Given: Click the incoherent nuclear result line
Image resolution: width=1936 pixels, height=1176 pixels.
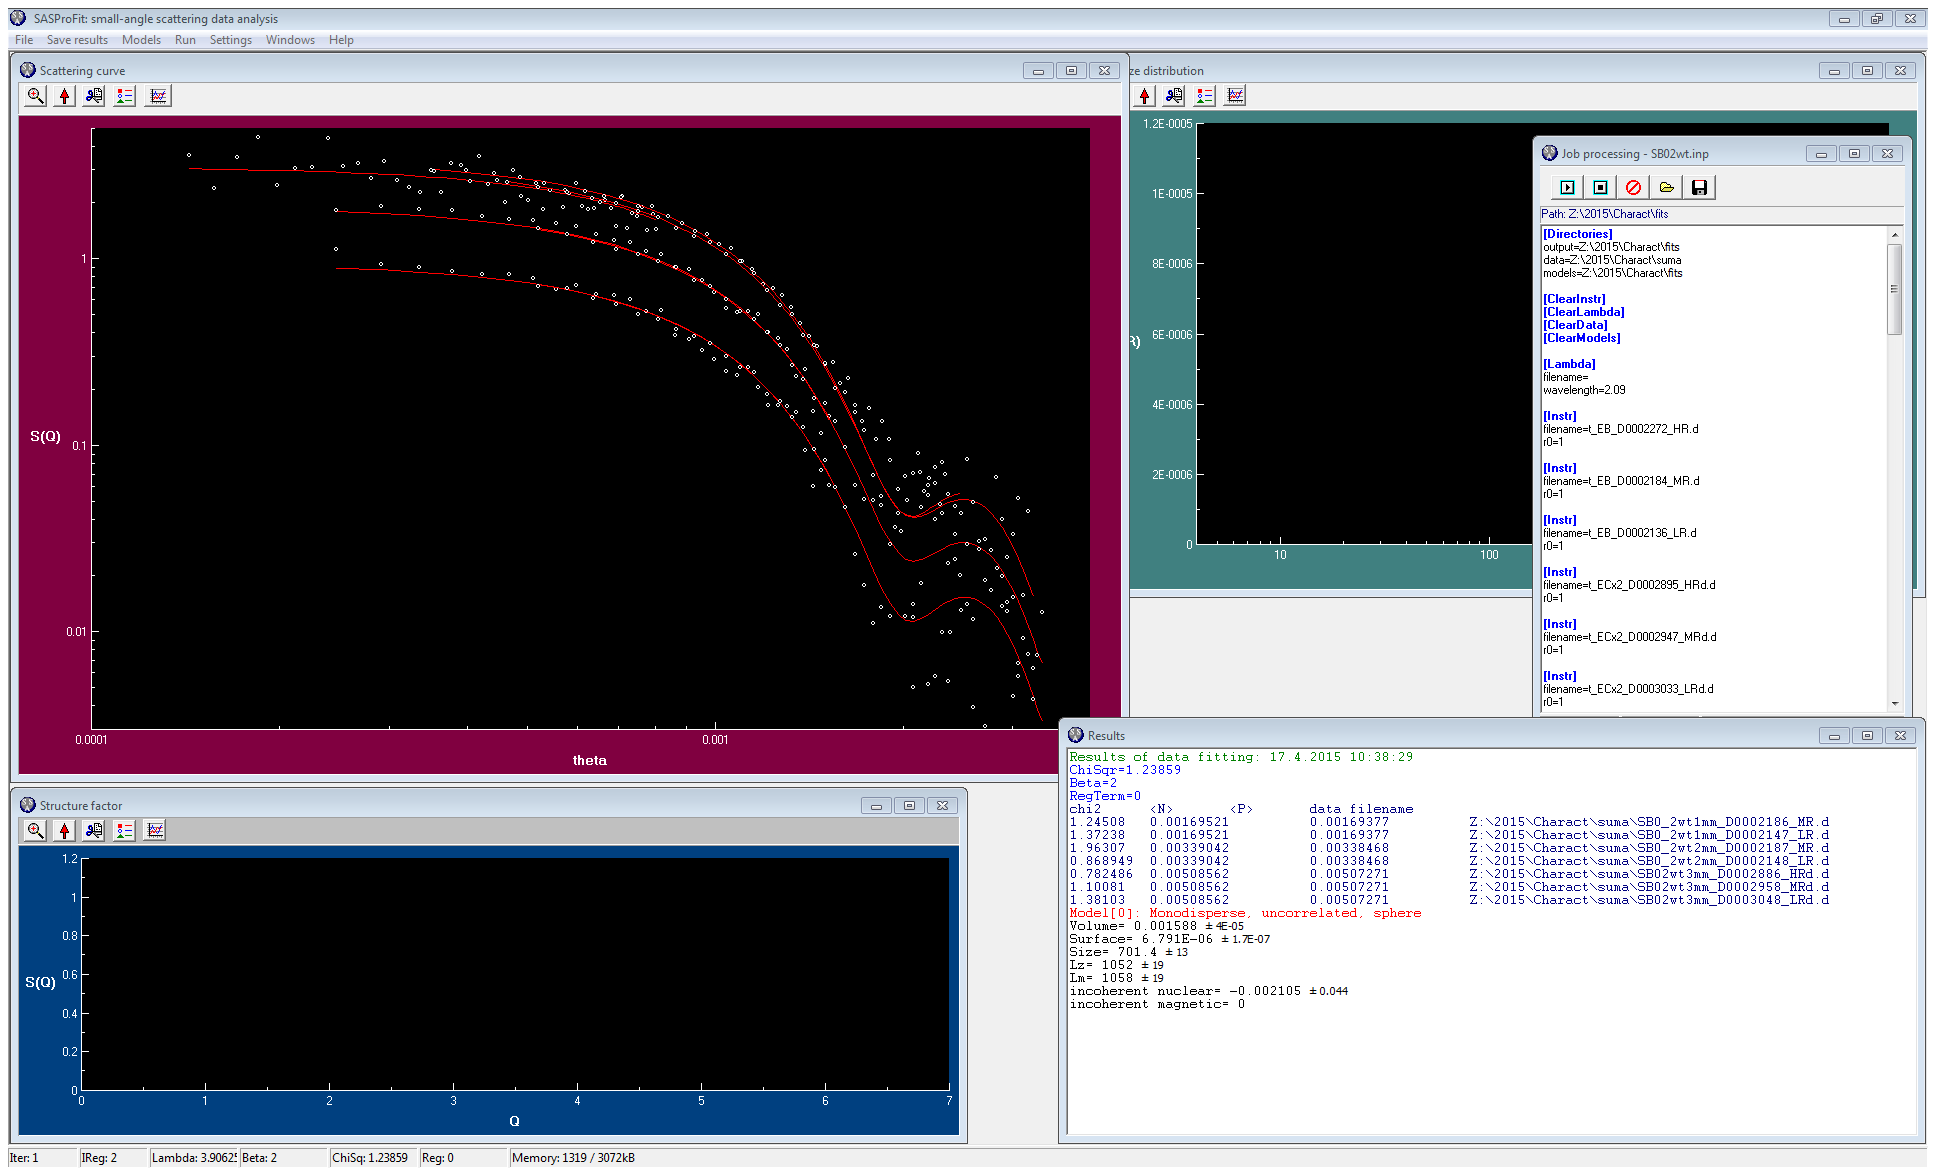Looking at the screenshot, I should pyautogui.click(x=1209, y=991).
